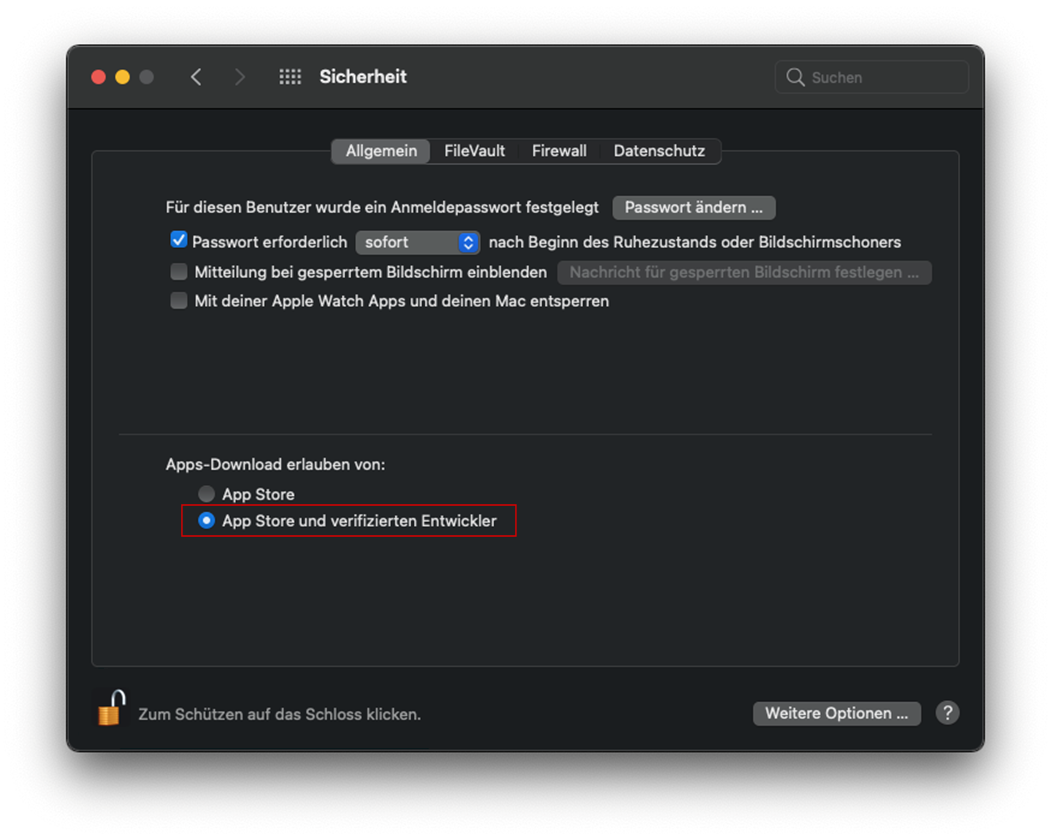Disable the Passwort erforderlich checkbox
1051x840 pixels.
point(179,240)
